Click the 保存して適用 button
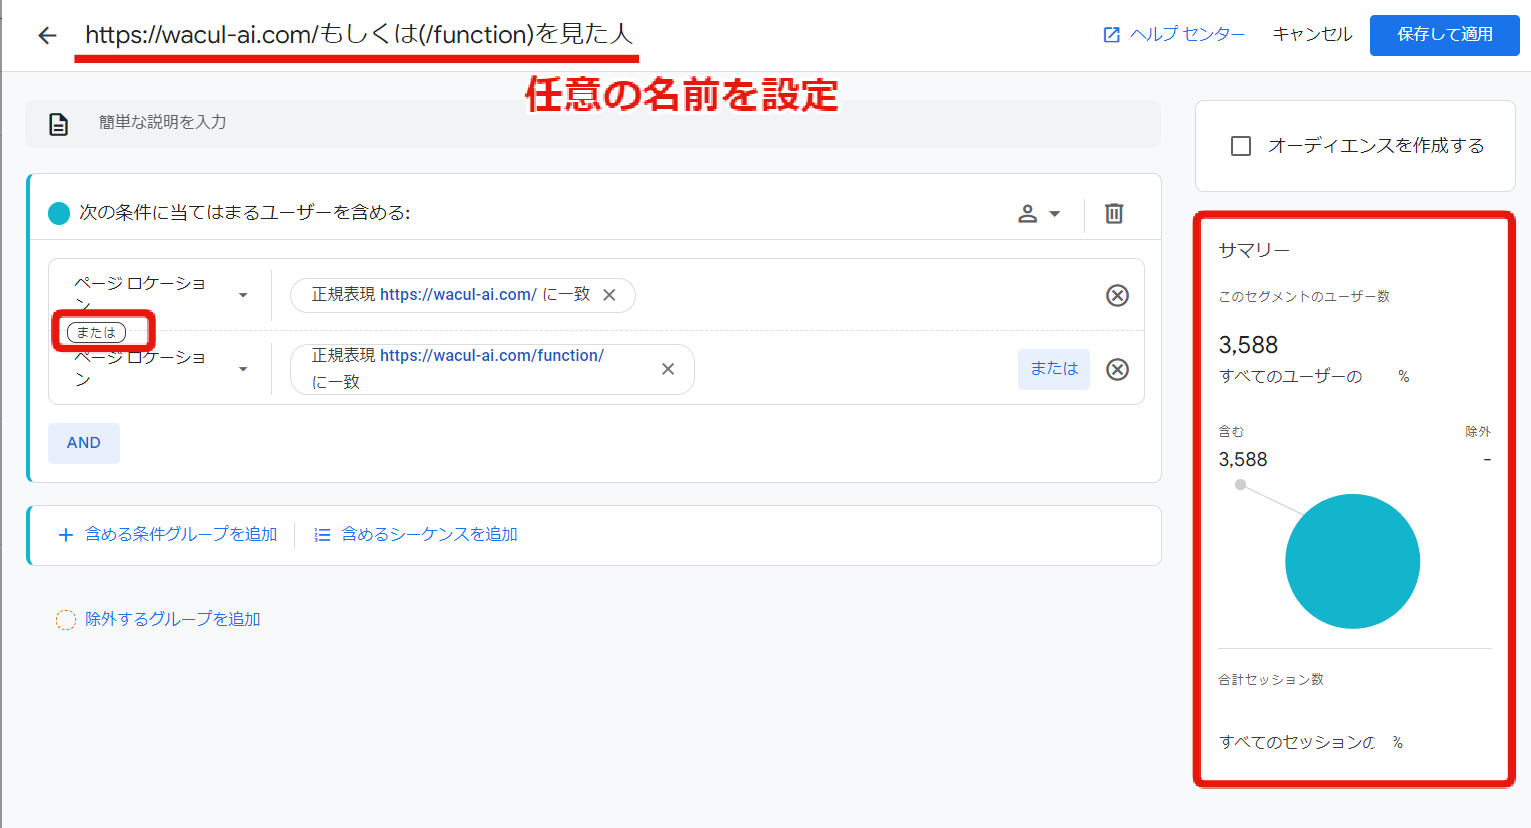This screenshot has height=828, width=1531. (1444, 34)
